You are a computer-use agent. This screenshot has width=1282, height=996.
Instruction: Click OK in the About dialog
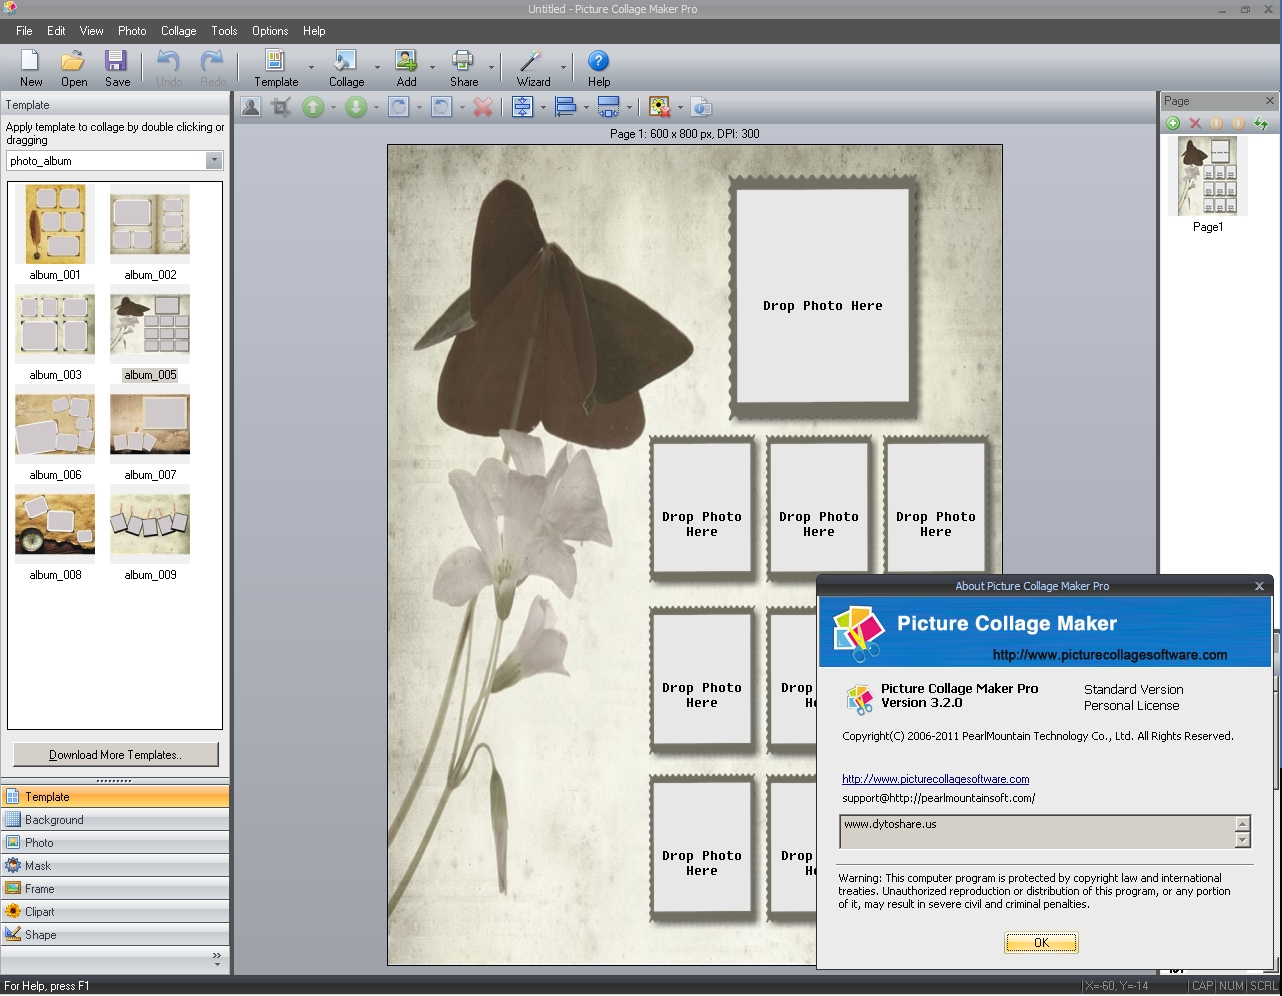point(1040,942)
